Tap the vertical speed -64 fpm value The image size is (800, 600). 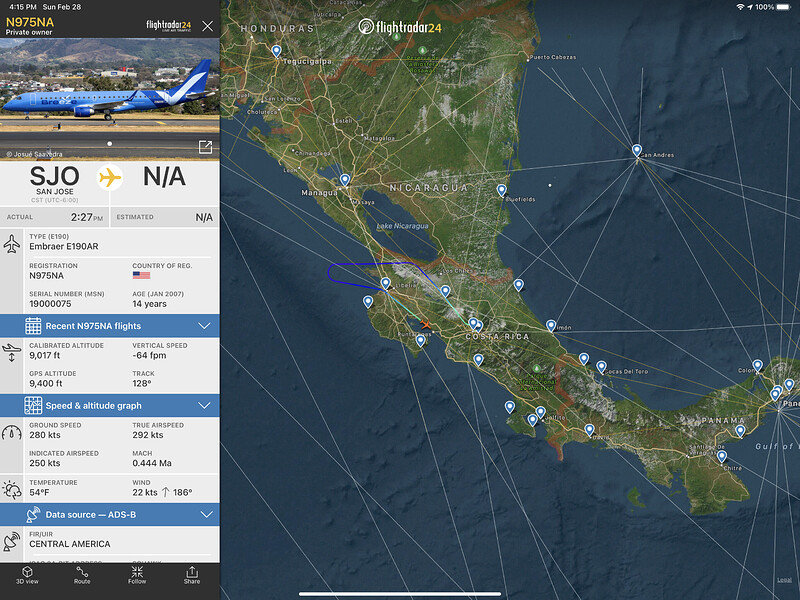pos(149,355)
